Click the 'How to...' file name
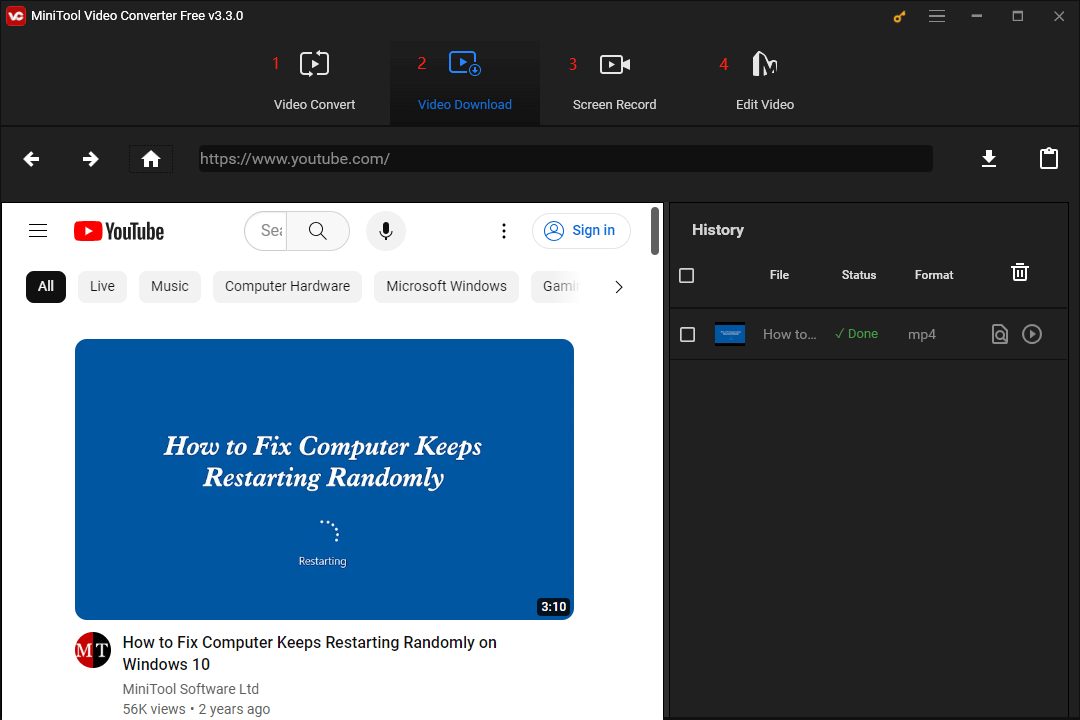The width and height of the screenshot is (1080, 720). point(789,334)
